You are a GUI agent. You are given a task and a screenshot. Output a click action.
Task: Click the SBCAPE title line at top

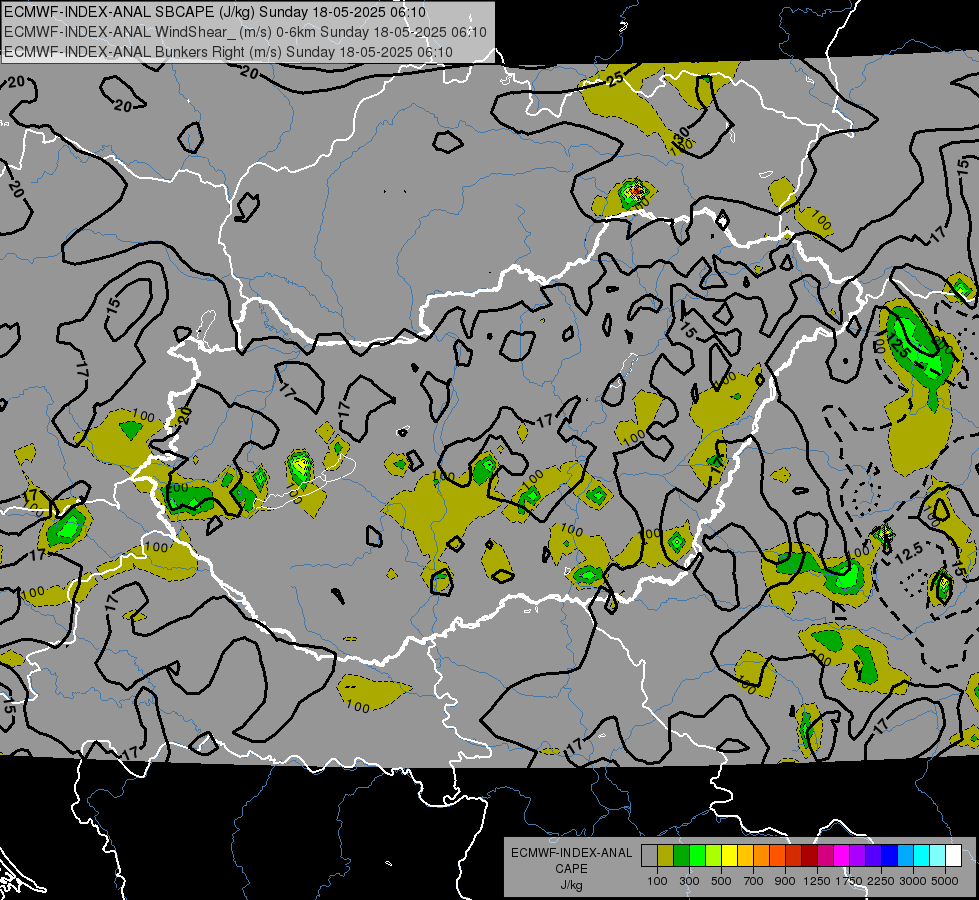click(215, 12)
